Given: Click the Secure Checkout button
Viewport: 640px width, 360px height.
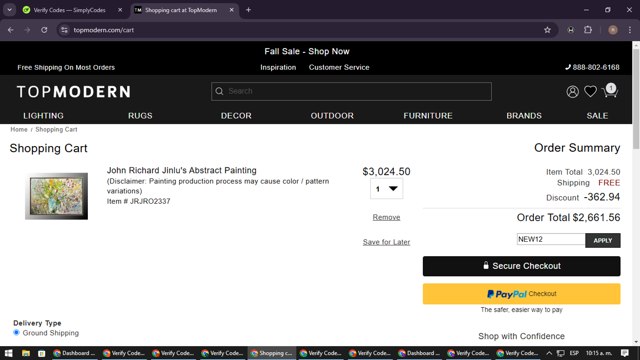Looking at the screenshot, I should tap(521, 266).
